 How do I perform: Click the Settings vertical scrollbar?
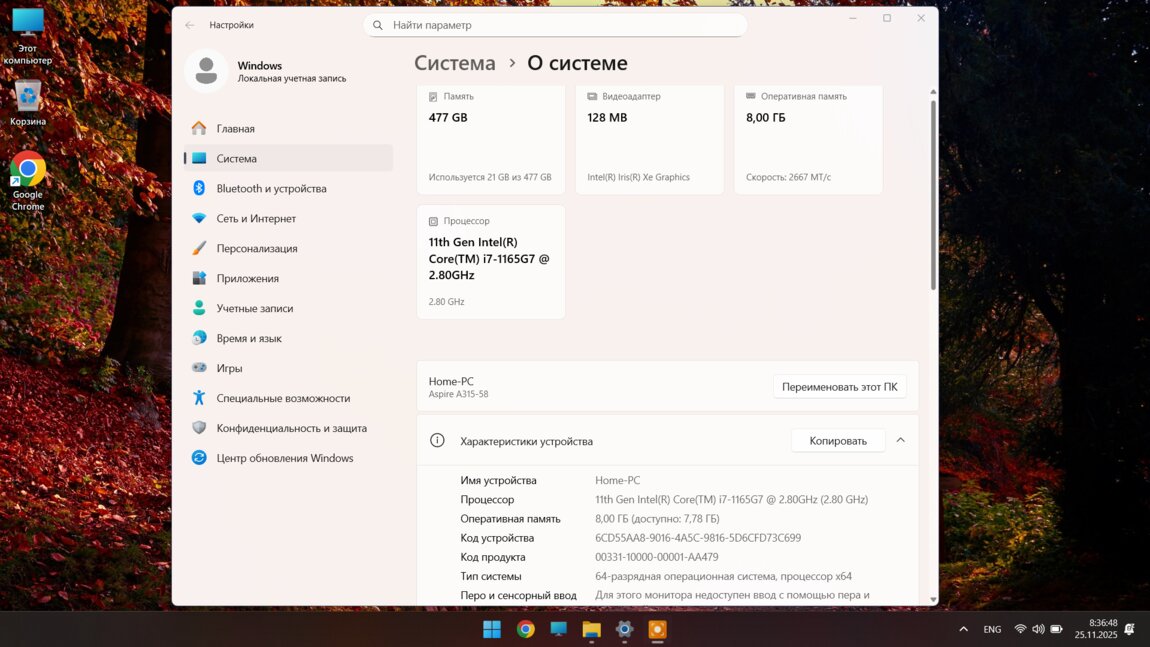pos(933,200)
